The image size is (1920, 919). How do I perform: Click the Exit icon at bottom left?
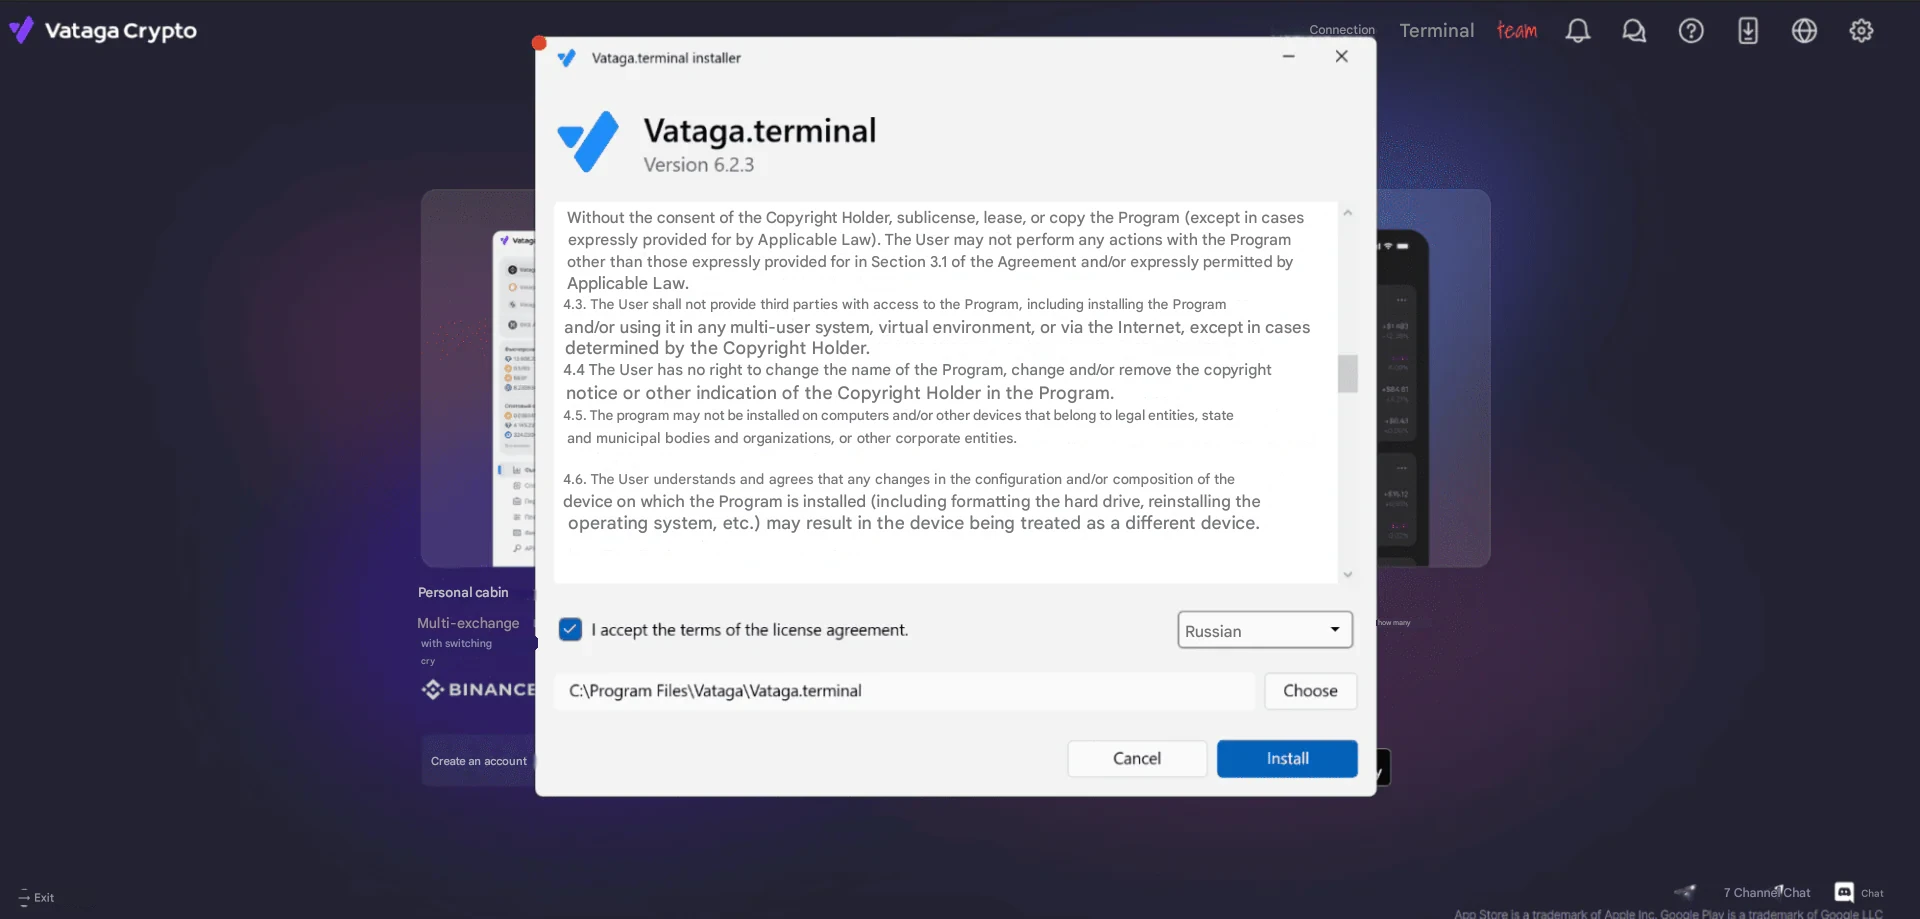[24, 897]
